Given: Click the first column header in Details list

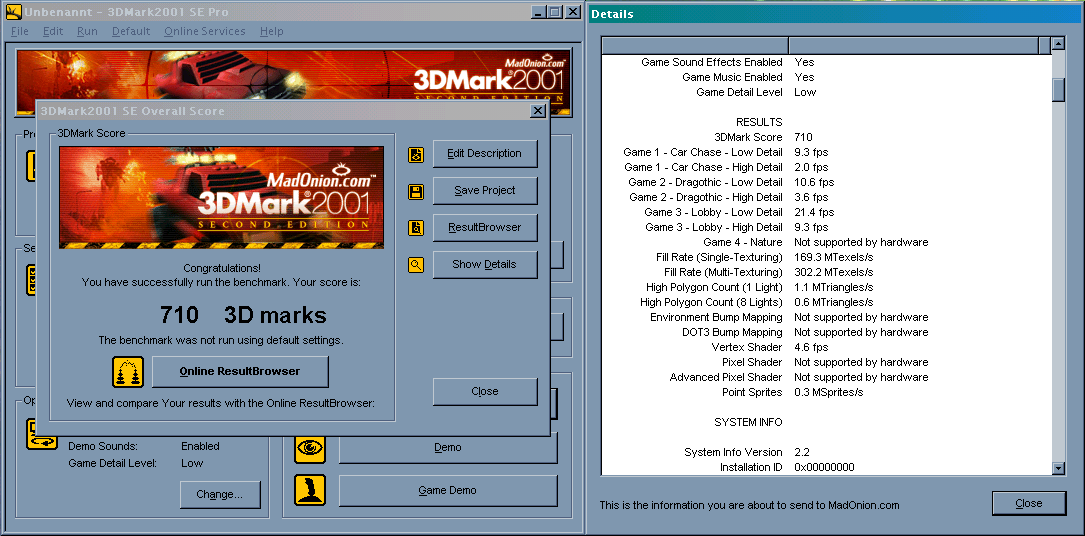Looking at the screenshot, I should (x=695, y=46).
